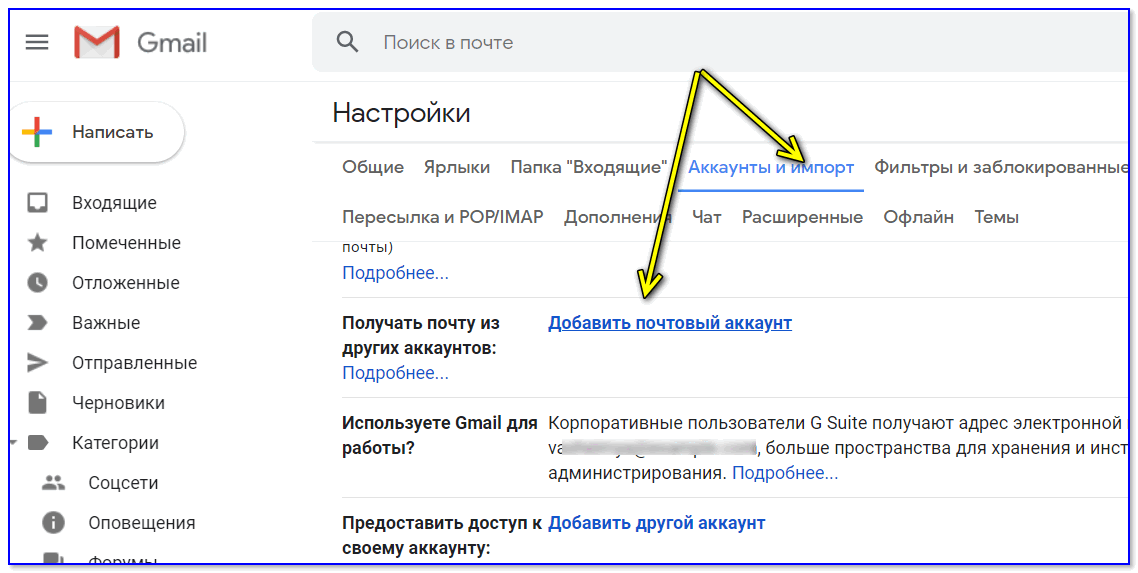Click the Предоставить доступ к своему аккаунту label
Viewport: 1138px width, 573px height.
click(442, 535)
